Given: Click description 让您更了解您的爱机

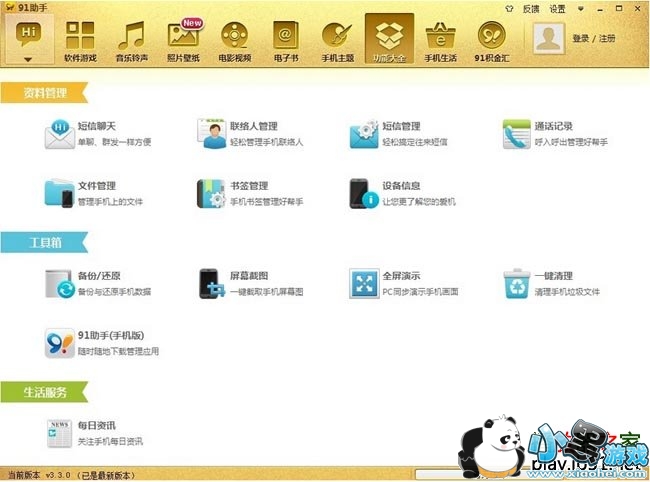Looking at the screenshot, I should point(419,202).
